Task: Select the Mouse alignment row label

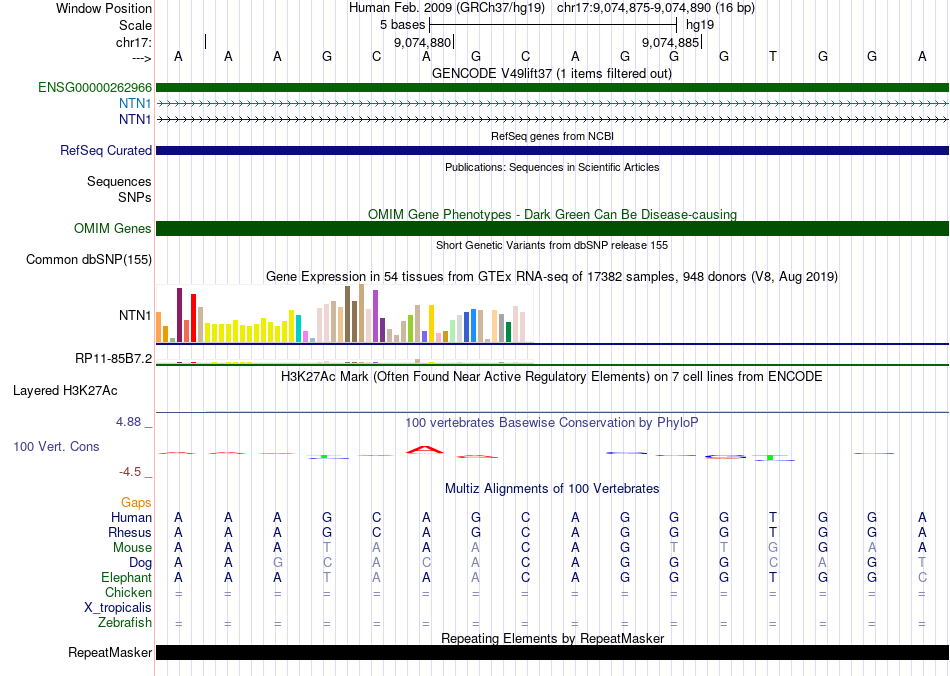Action: click(x=132, y=548)
